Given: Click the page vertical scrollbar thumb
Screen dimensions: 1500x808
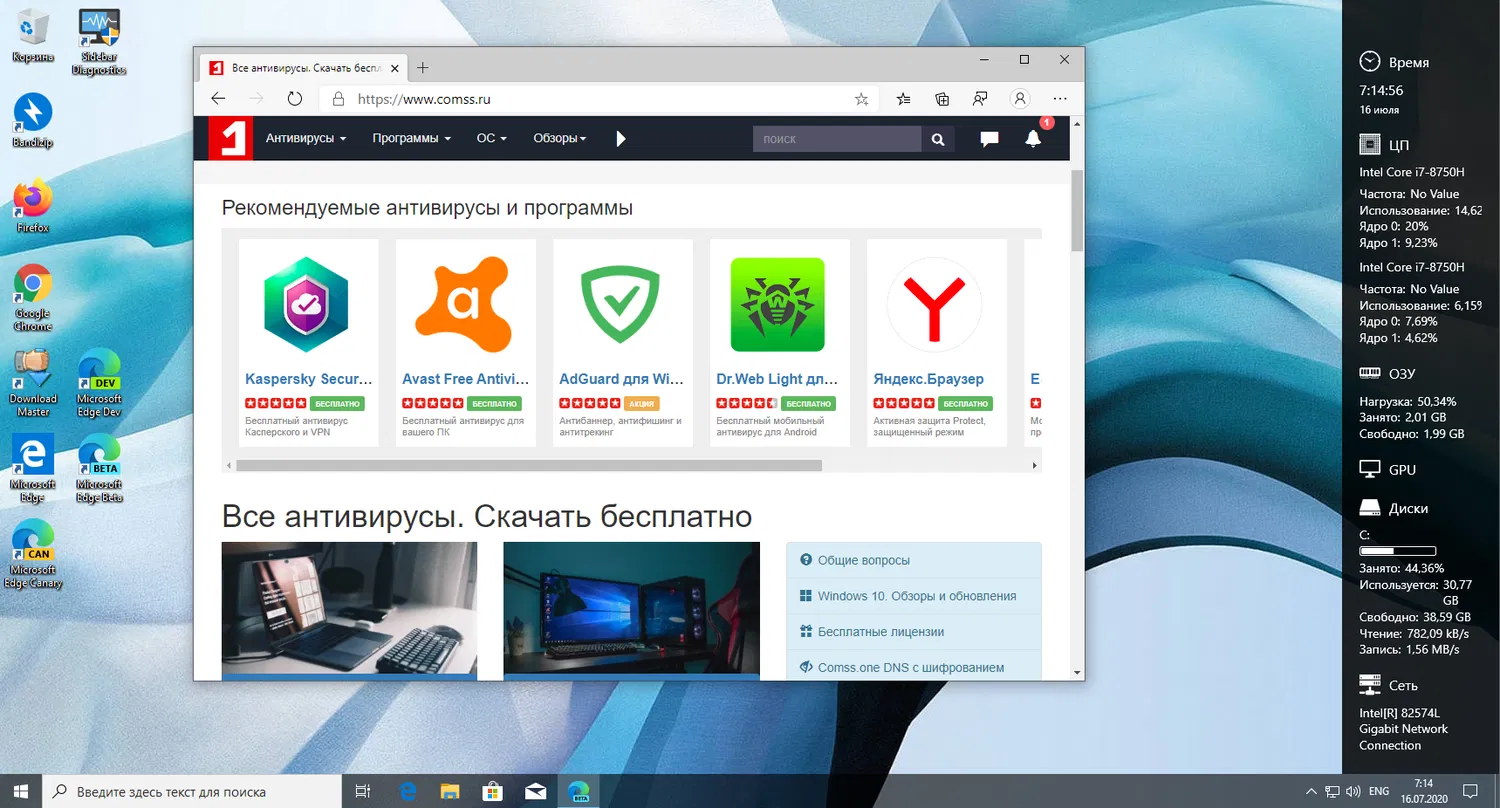Looking at the screenshot, I should (1077, 210).
